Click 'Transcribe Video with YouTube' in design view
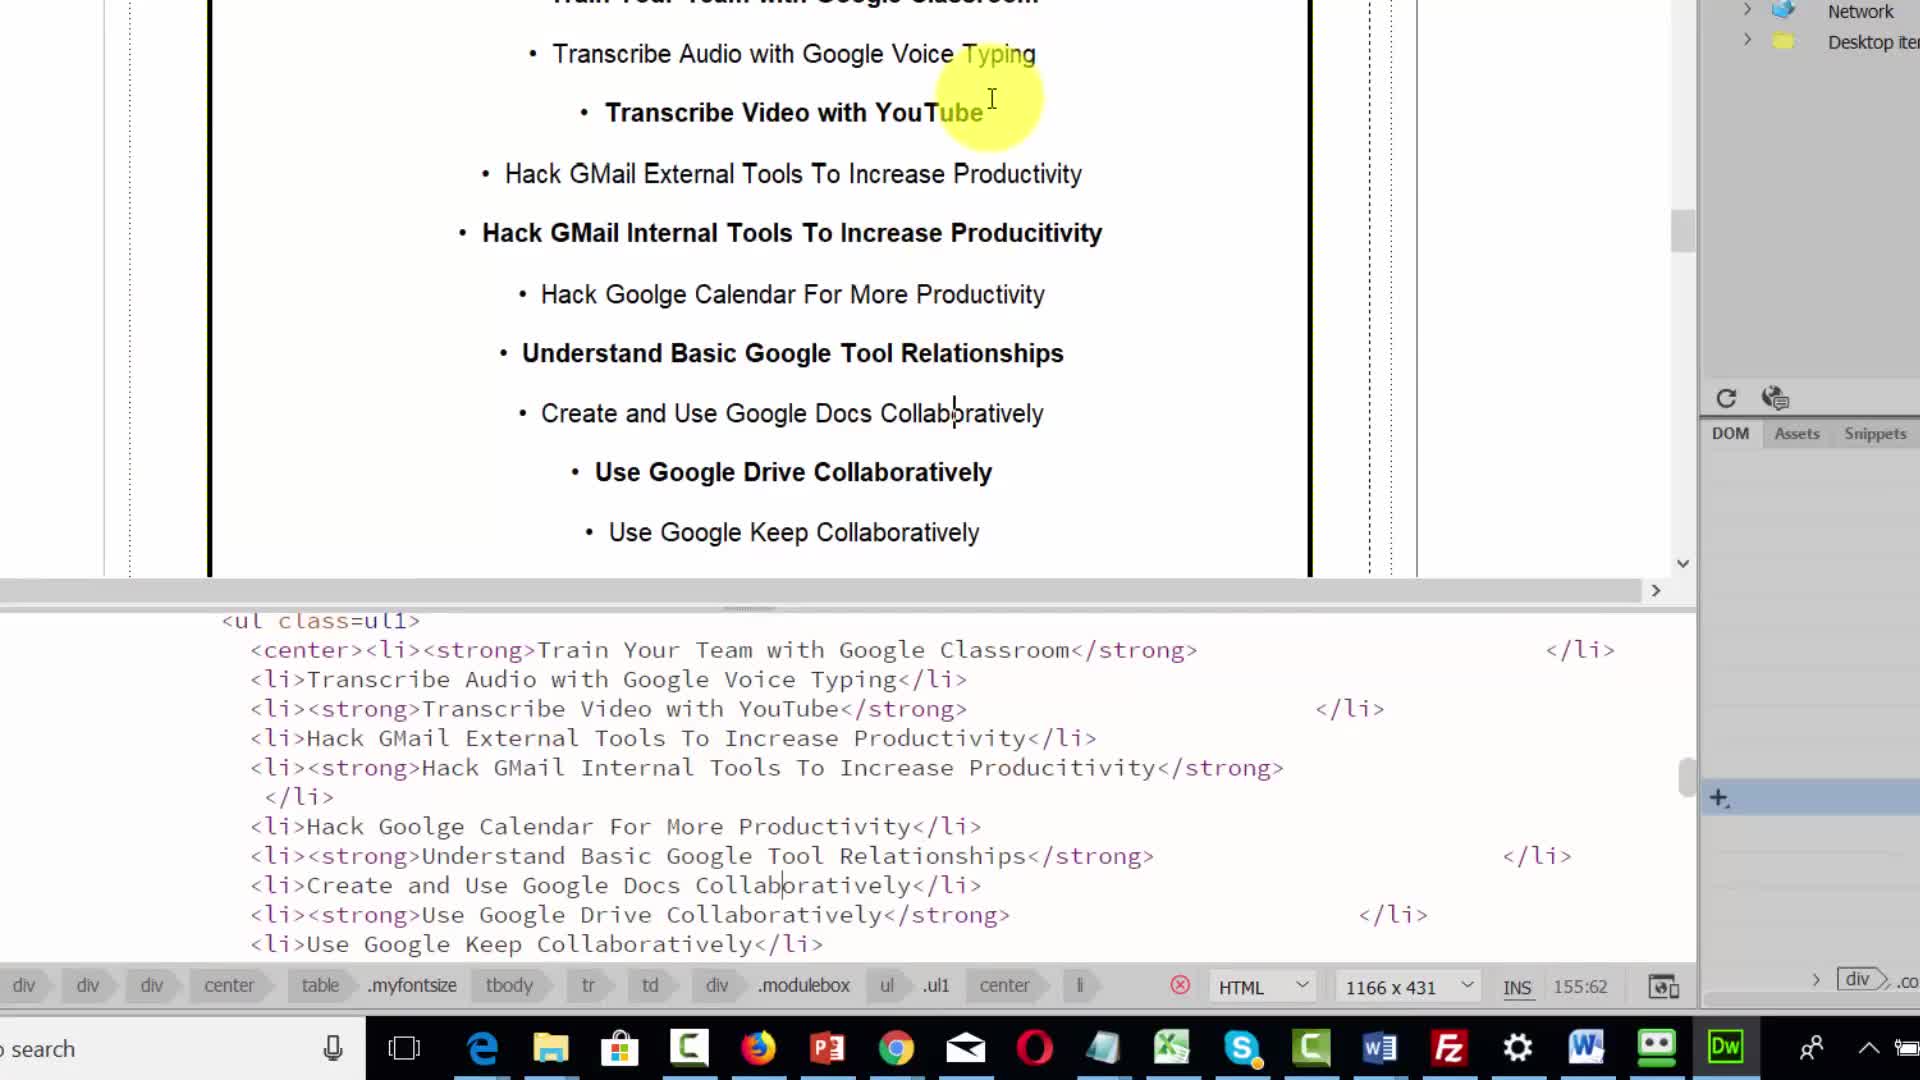This screenshot has height=1080, width=1920. [x=793, y=112]
